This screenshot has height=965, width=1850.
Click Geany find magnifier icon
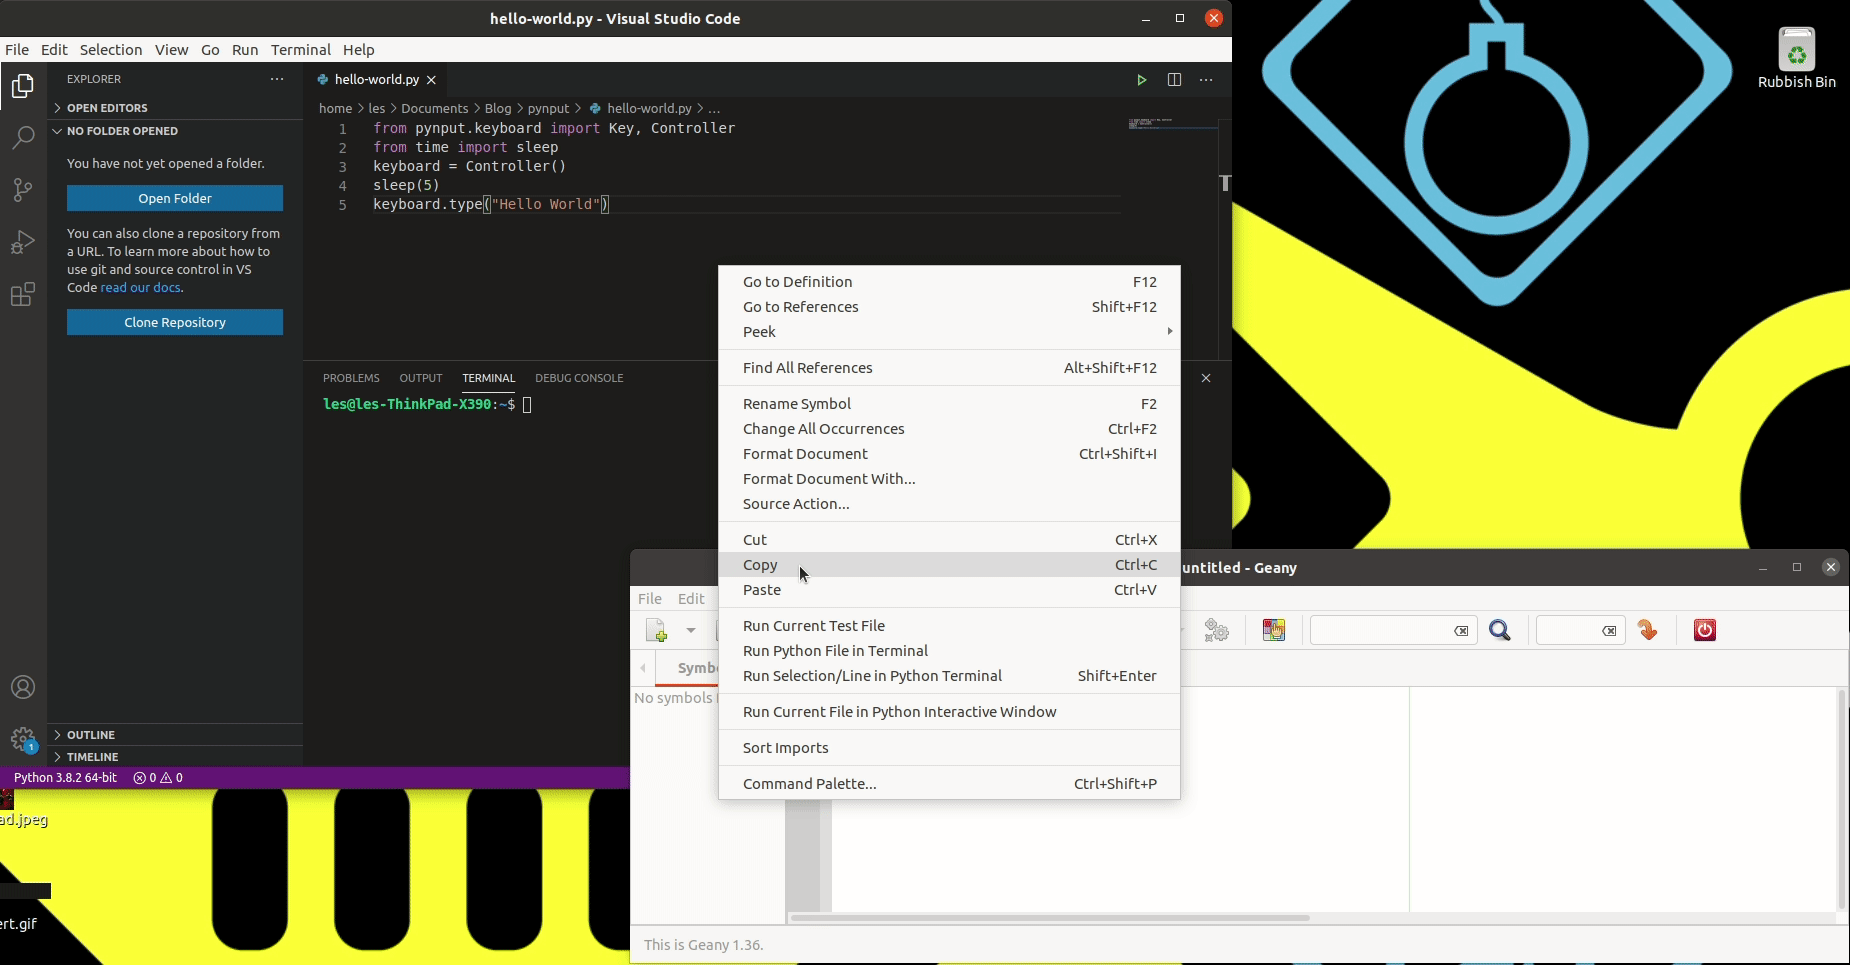[x=1500, y=630]
